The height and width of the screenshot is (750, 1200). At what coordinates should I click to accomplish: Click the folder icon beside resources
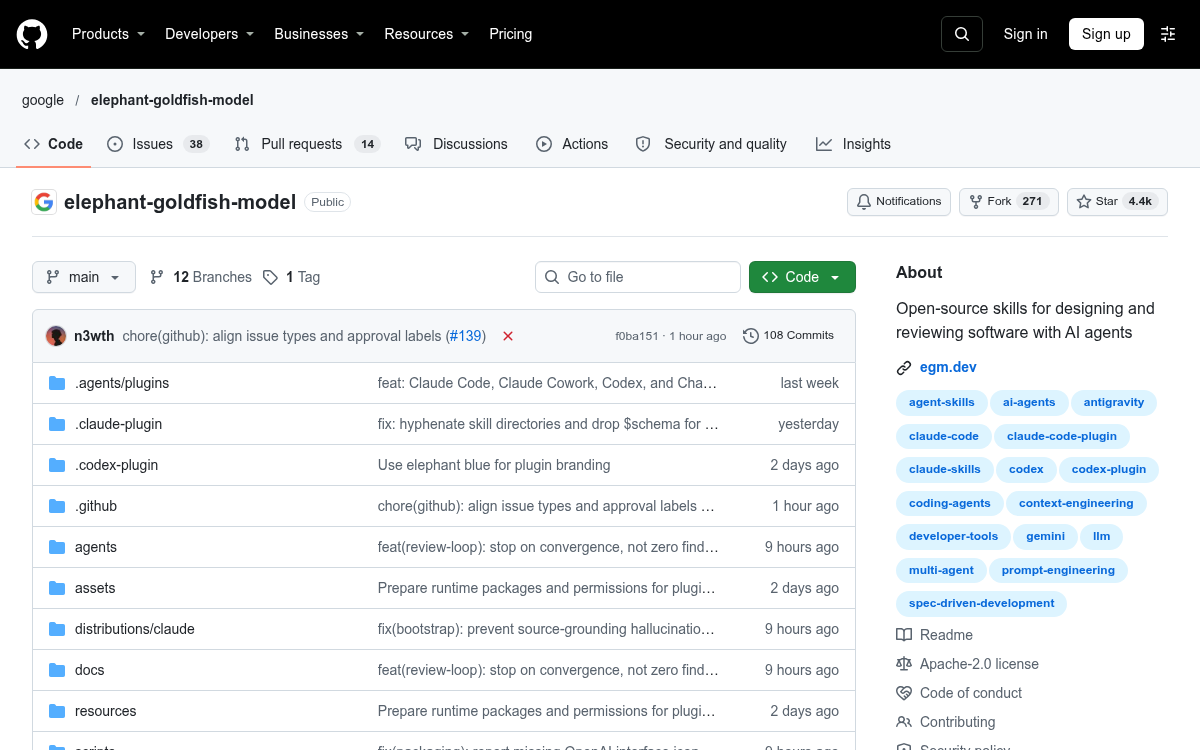click(x=57, y=711)
